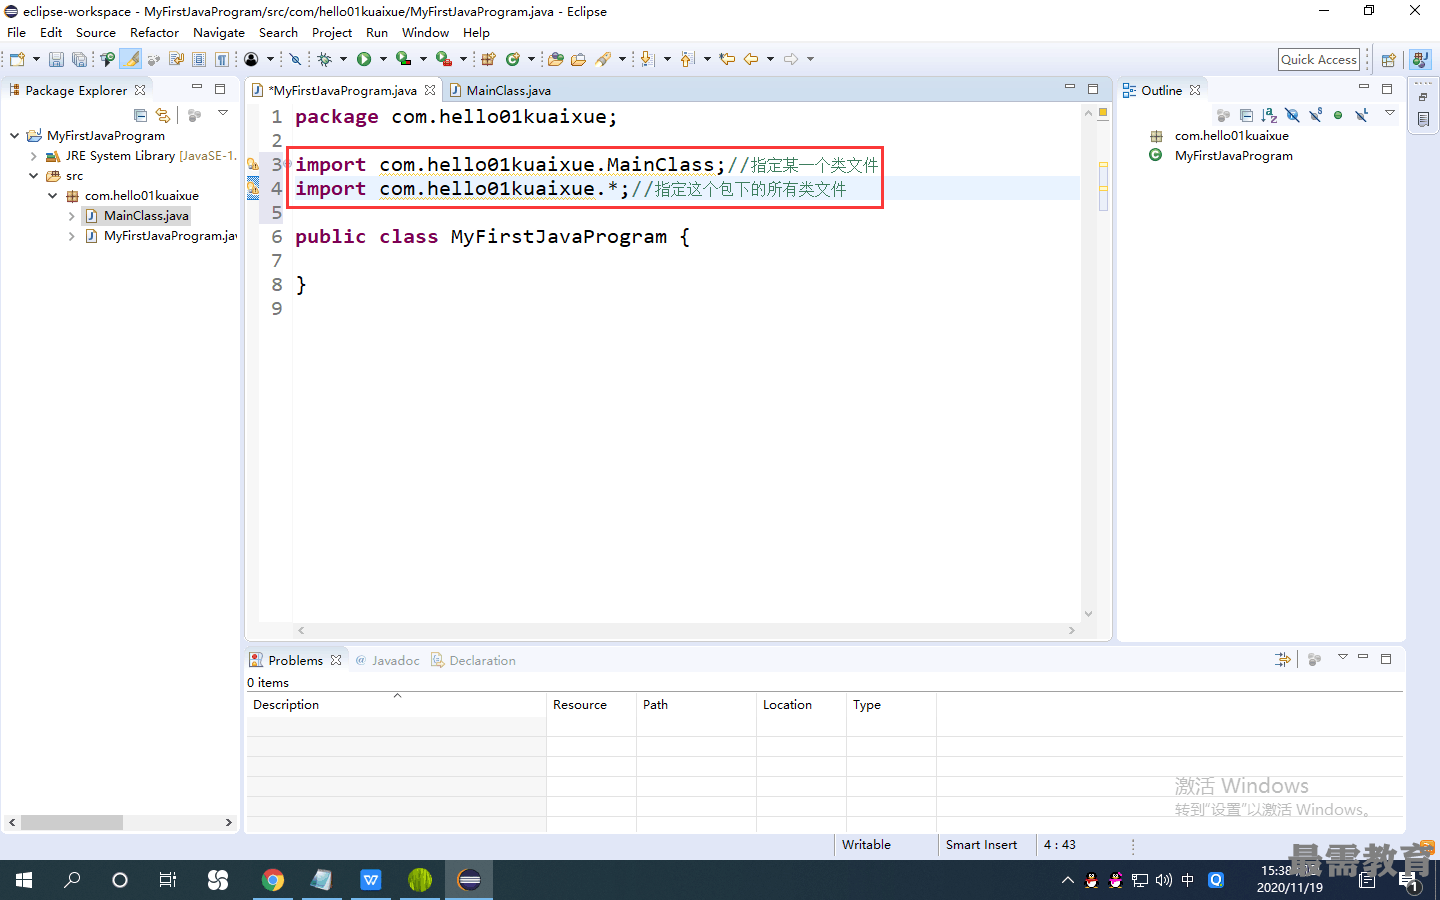Click the Search flashlight toolbar icon

pos(603,59)
